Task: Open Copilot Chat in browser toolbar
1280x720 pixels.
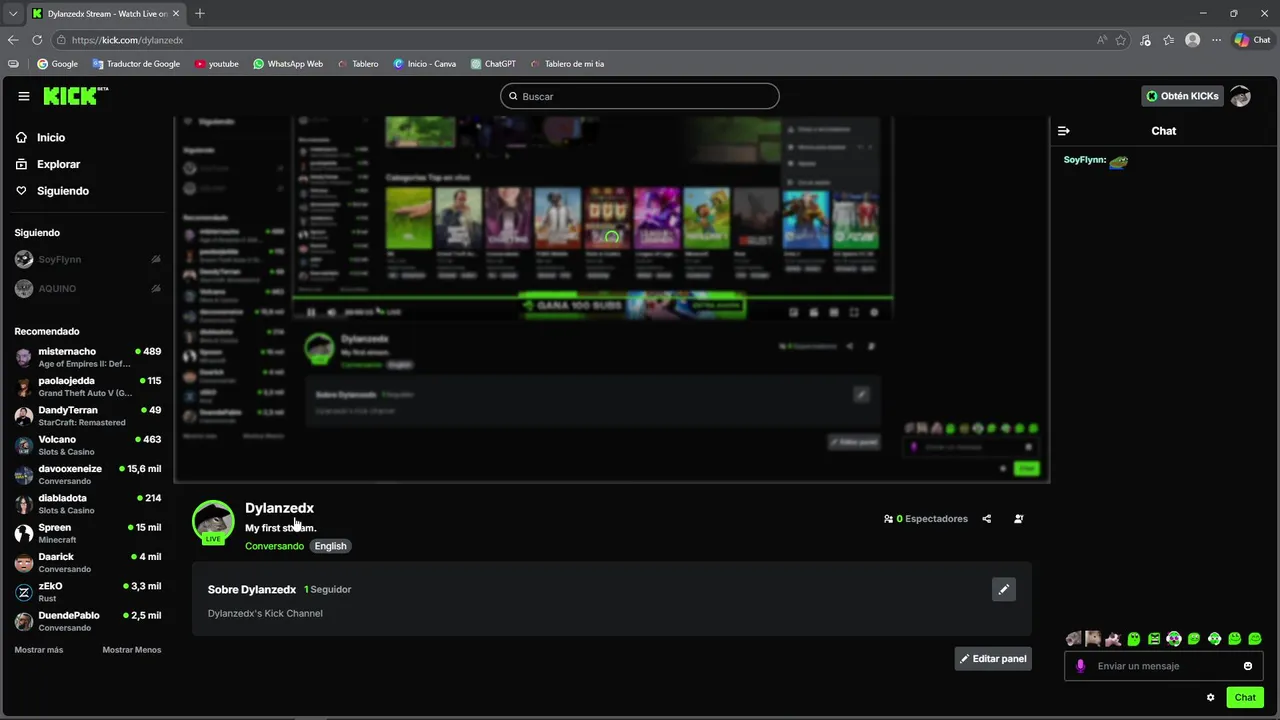Action: 1252,40
